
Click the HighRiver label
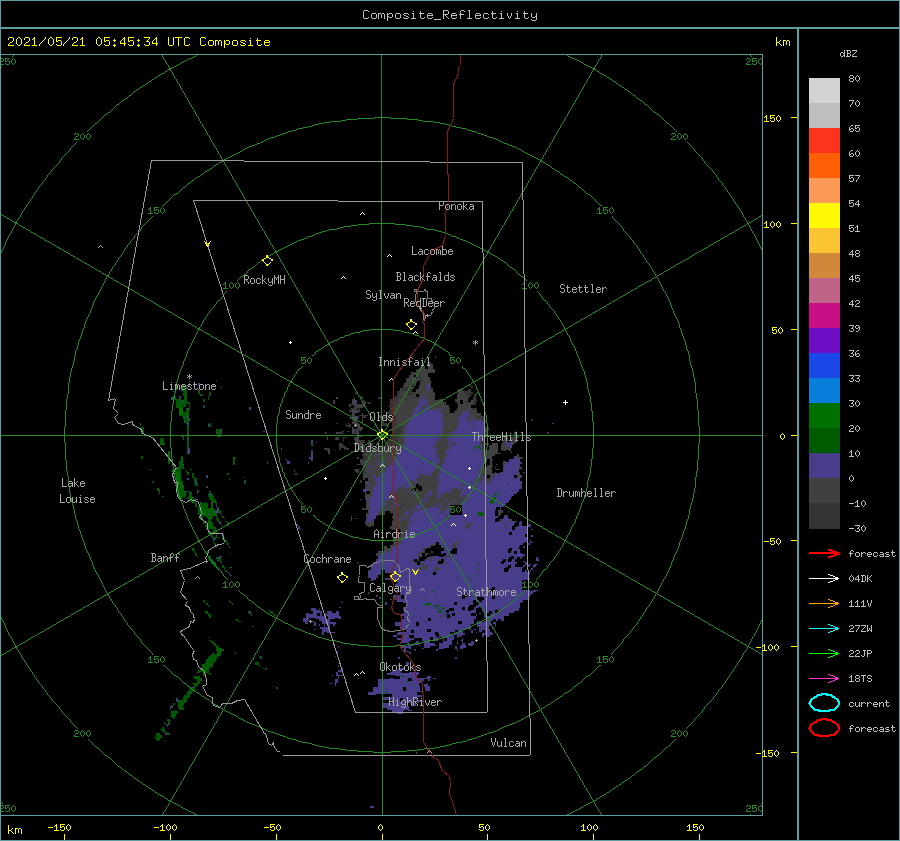415,702
